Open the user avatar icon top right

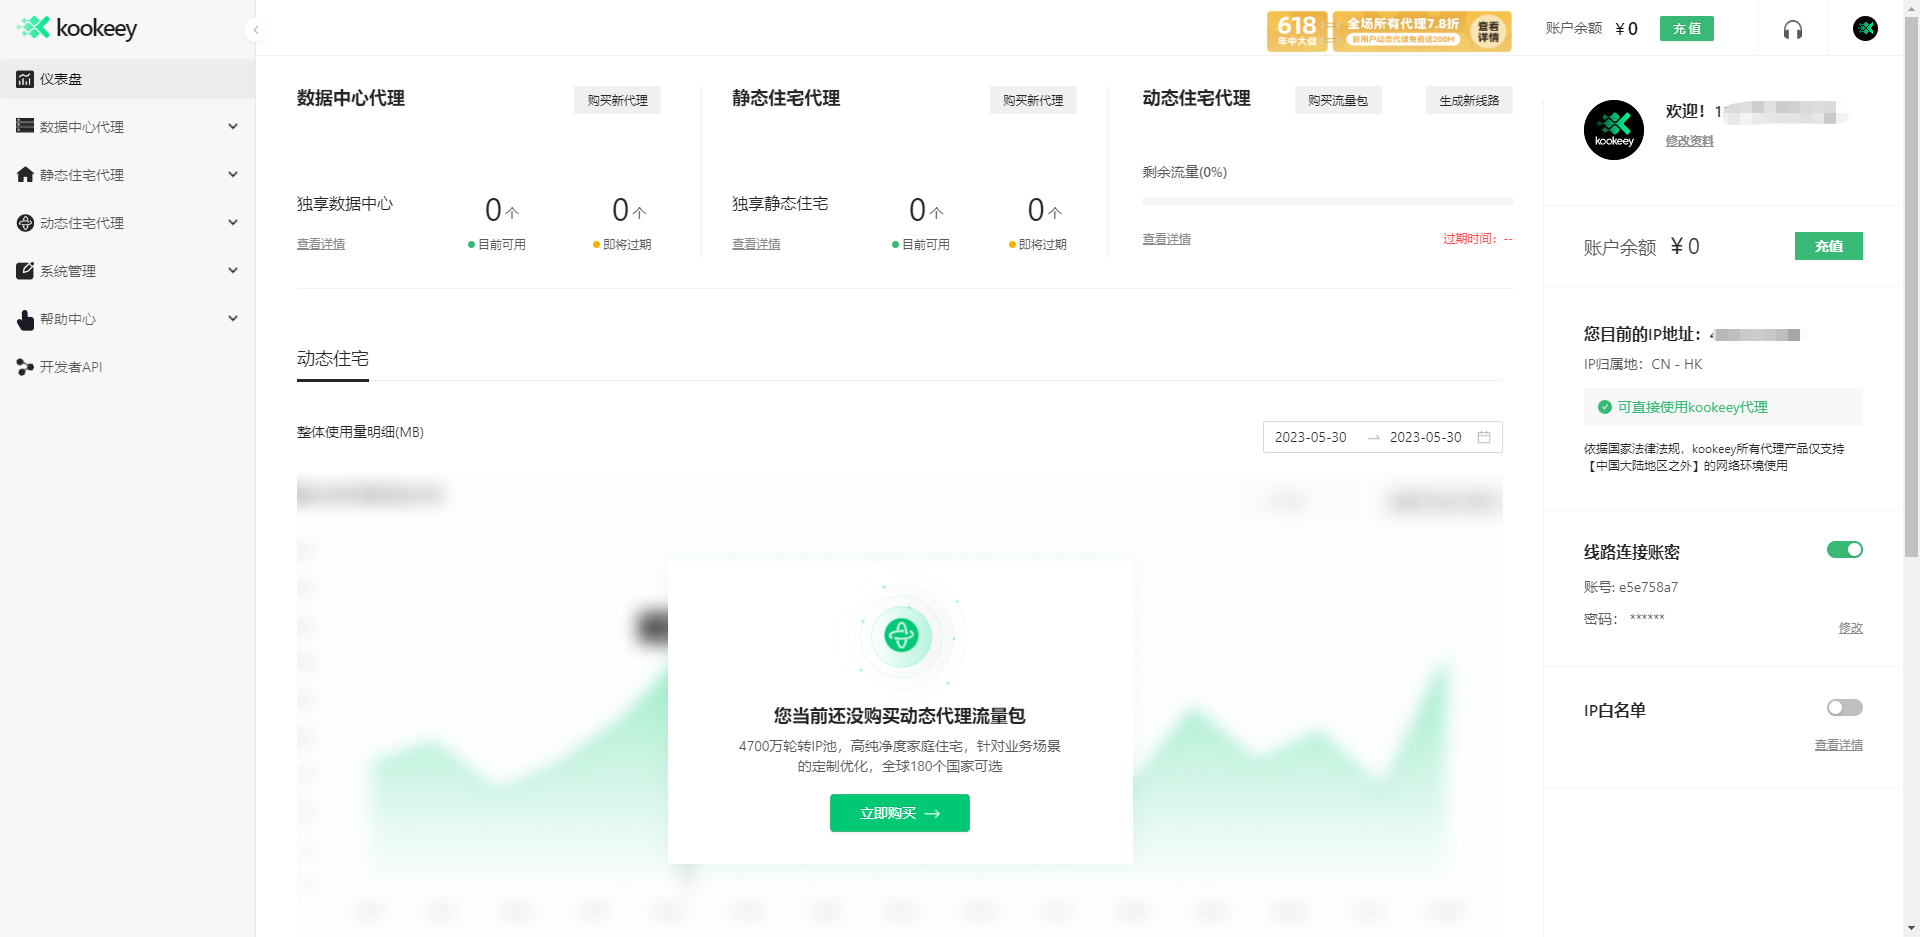1865,28
